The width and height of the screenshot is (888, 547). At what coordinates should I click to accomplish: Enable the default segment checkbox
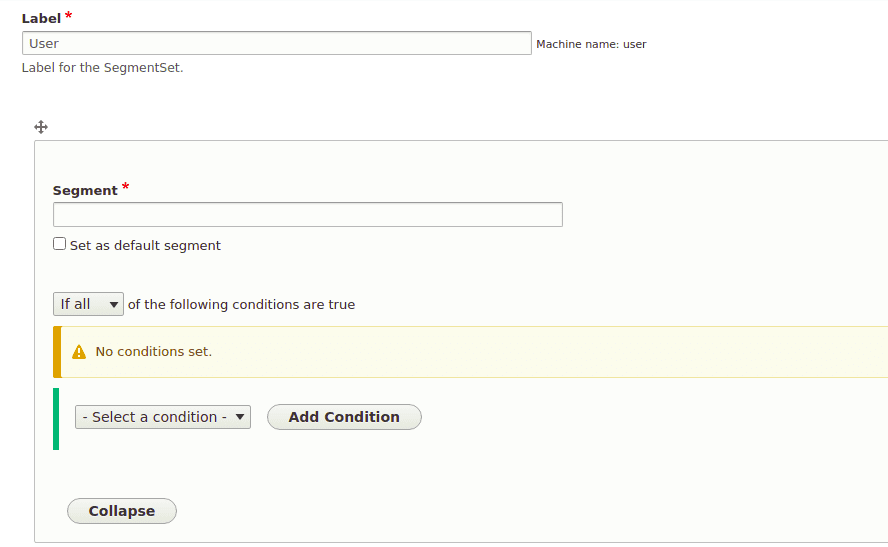coord(60,244)
